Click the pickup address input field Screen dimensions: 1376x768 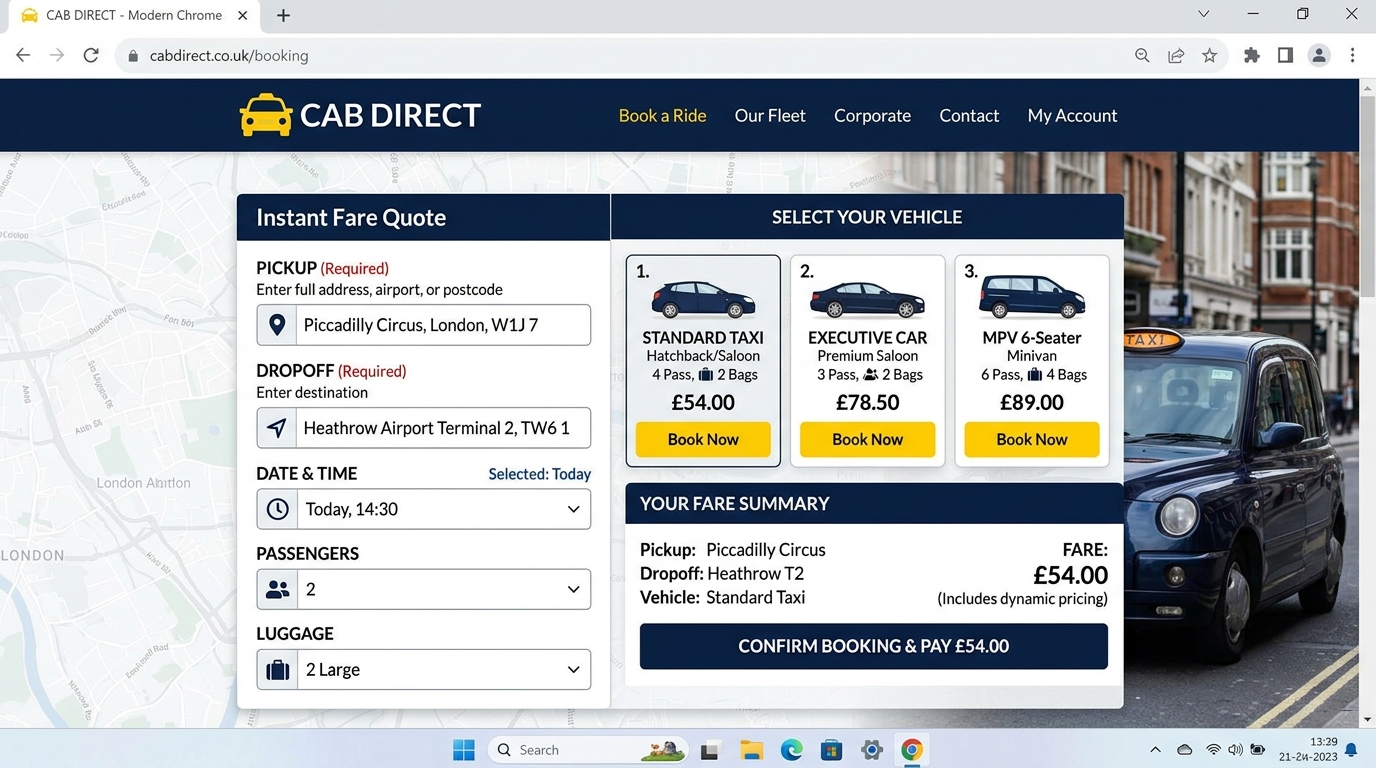tap(424, 325)
